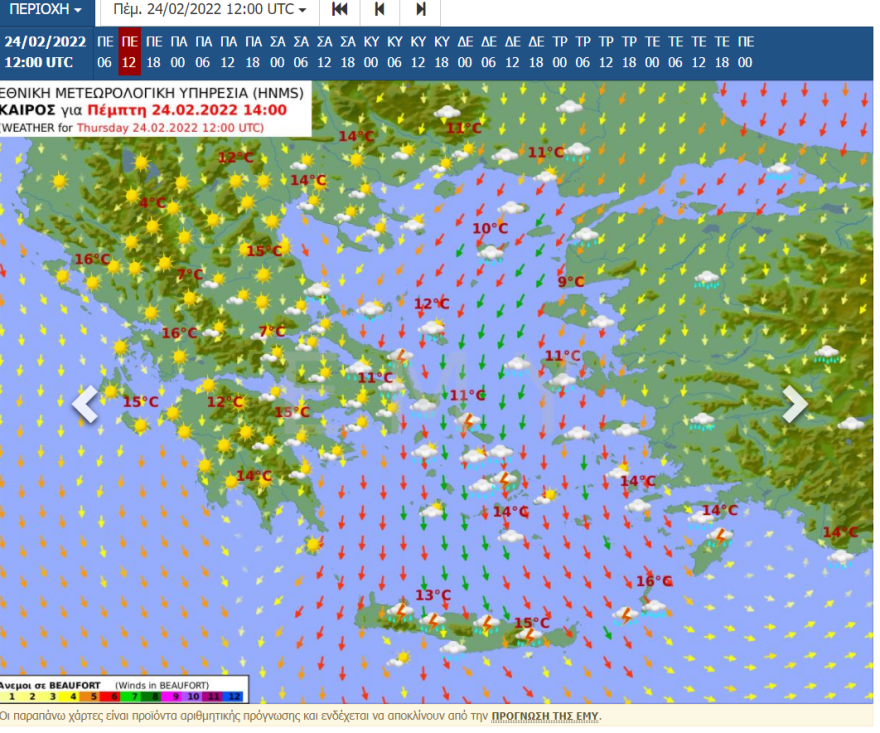Open the ΠΡΟΓΝΩΣΗ ΤΗΣ ΕΜΥ link
The height and width of the screenshot is (733, 880).
[543, 716]
